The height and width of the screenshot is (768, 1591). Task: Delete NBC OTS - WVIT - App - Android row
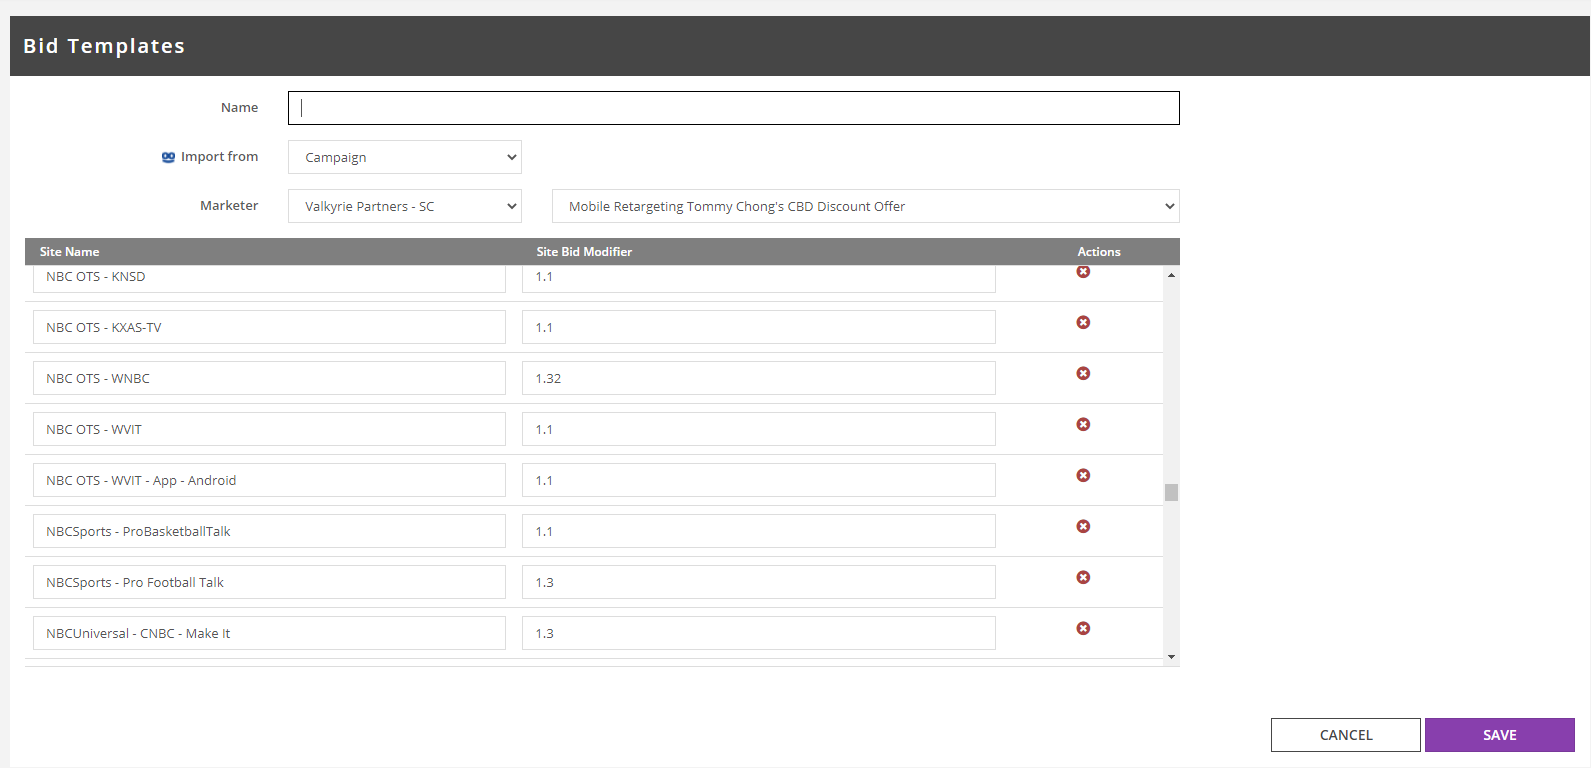click(1083, 475)
